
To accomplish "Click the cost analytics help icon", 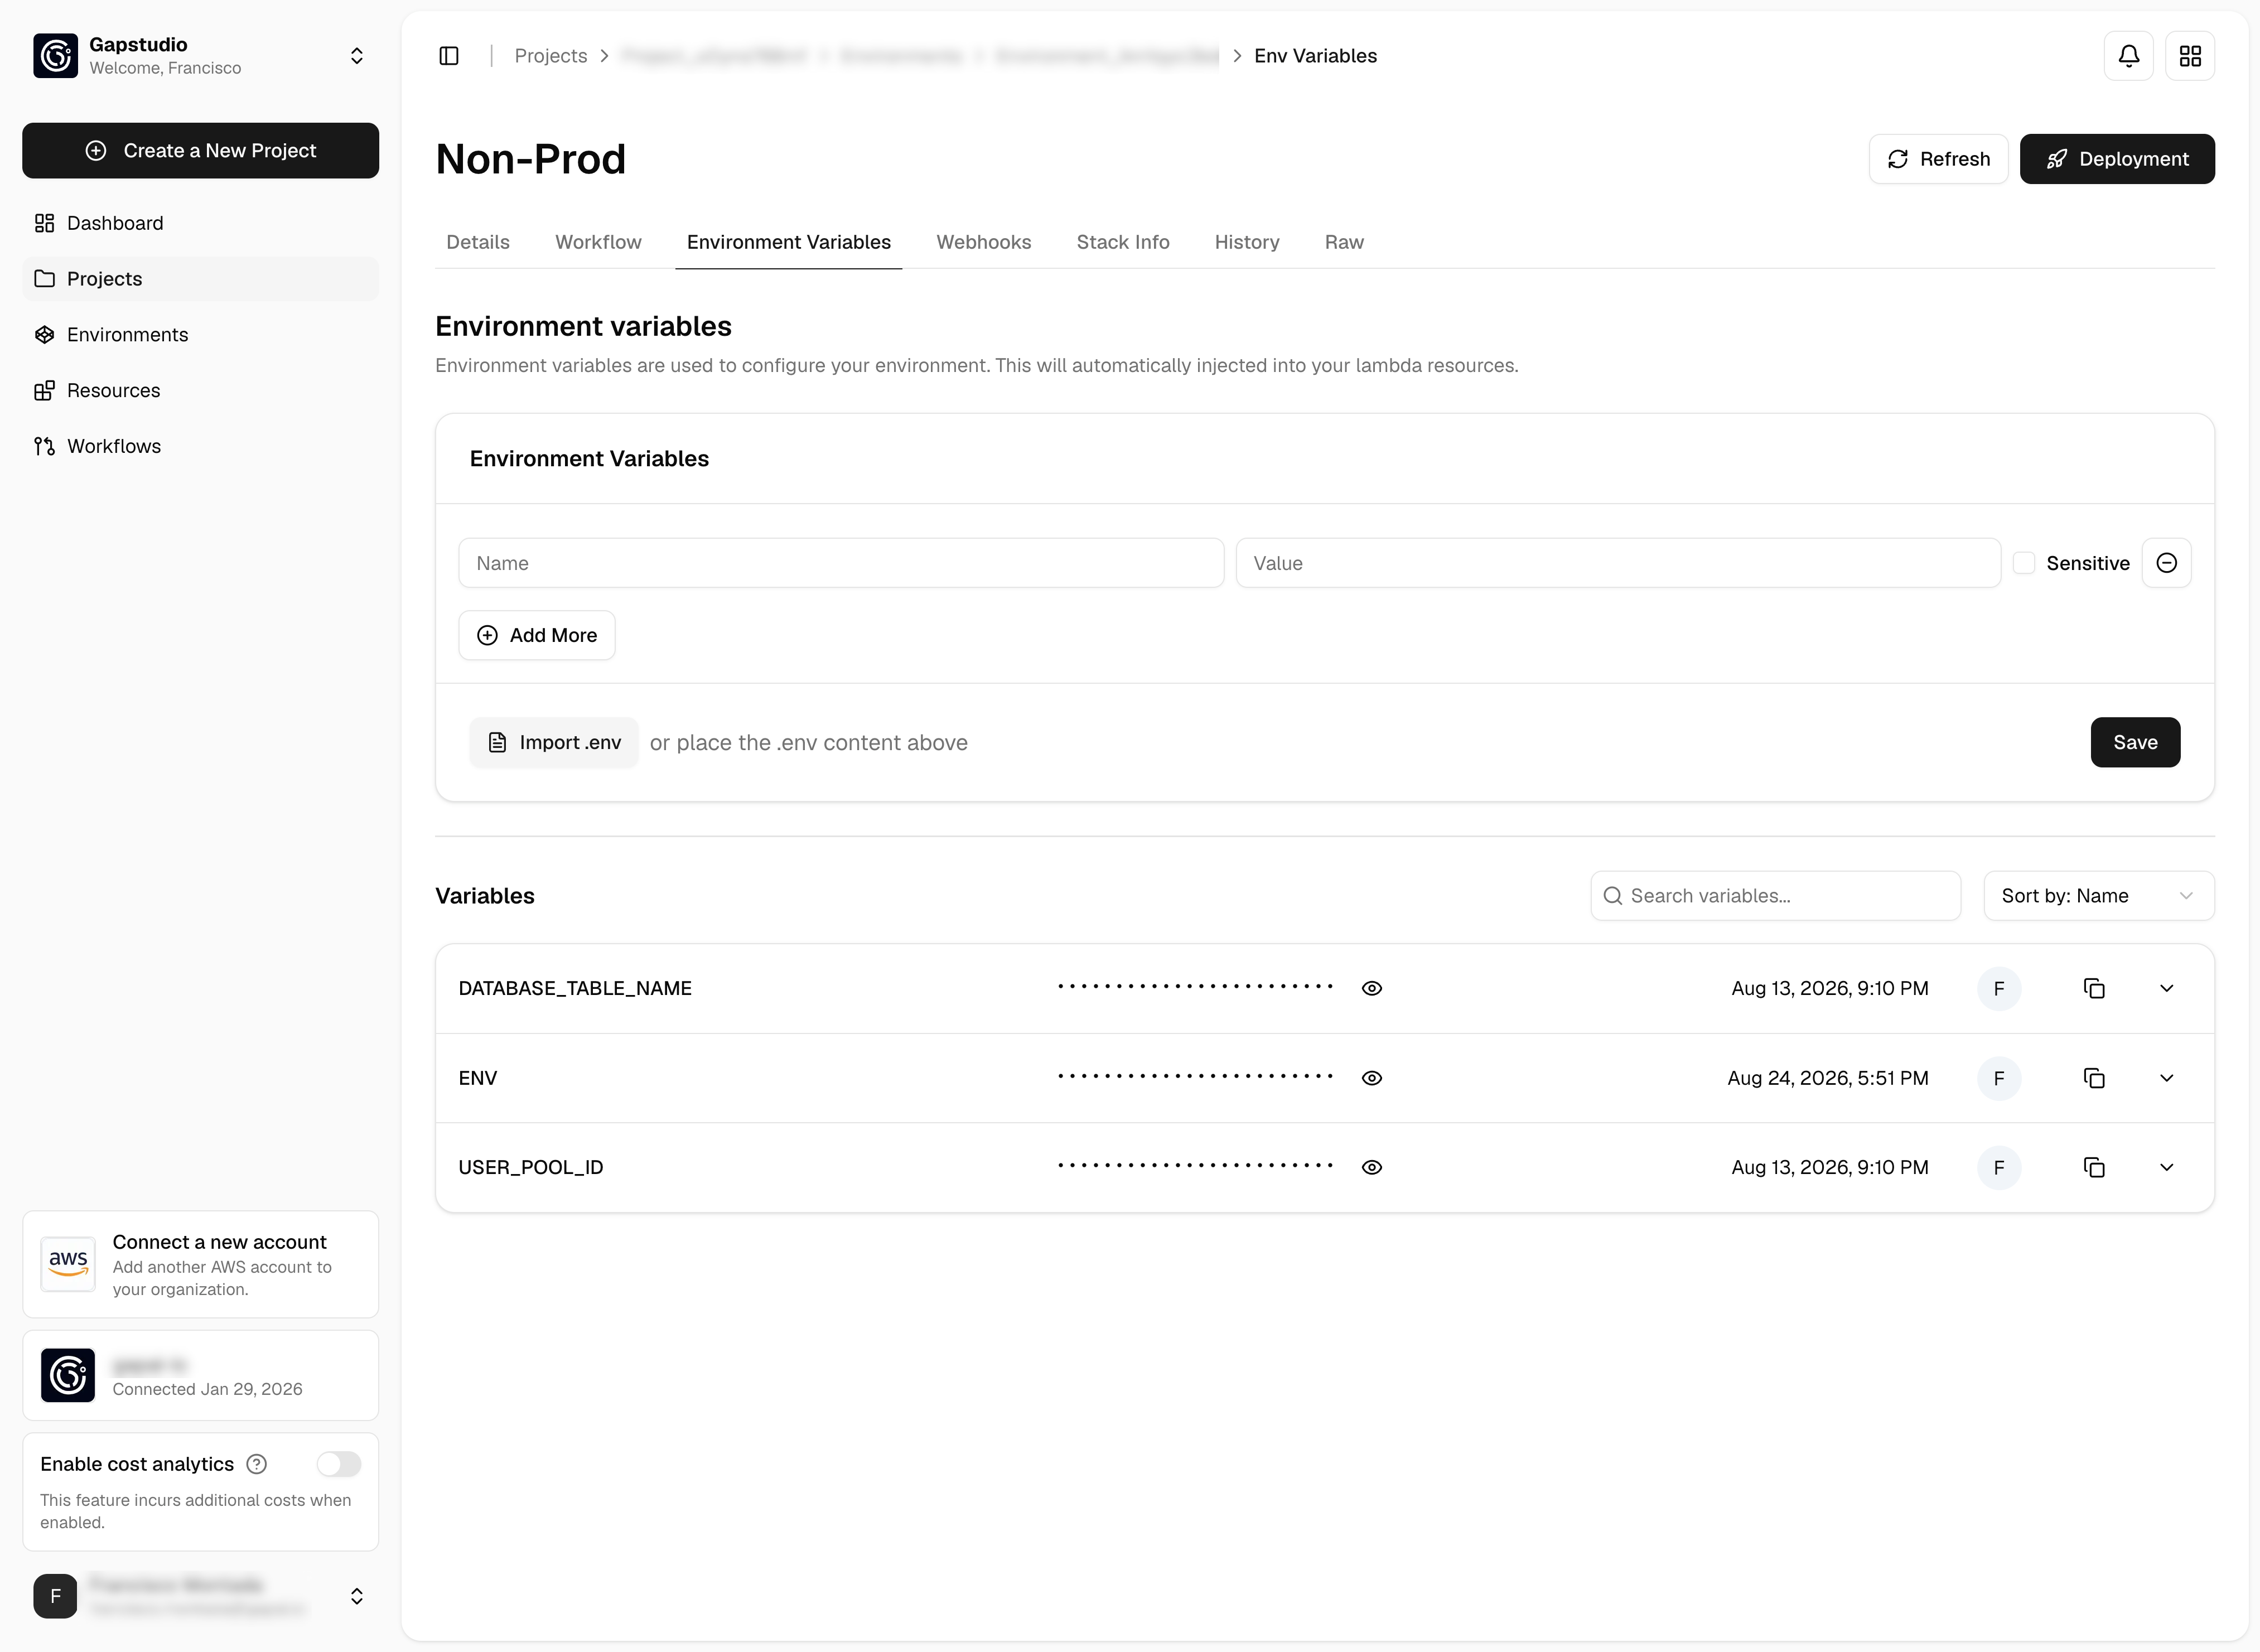I will coord(257,1464).
